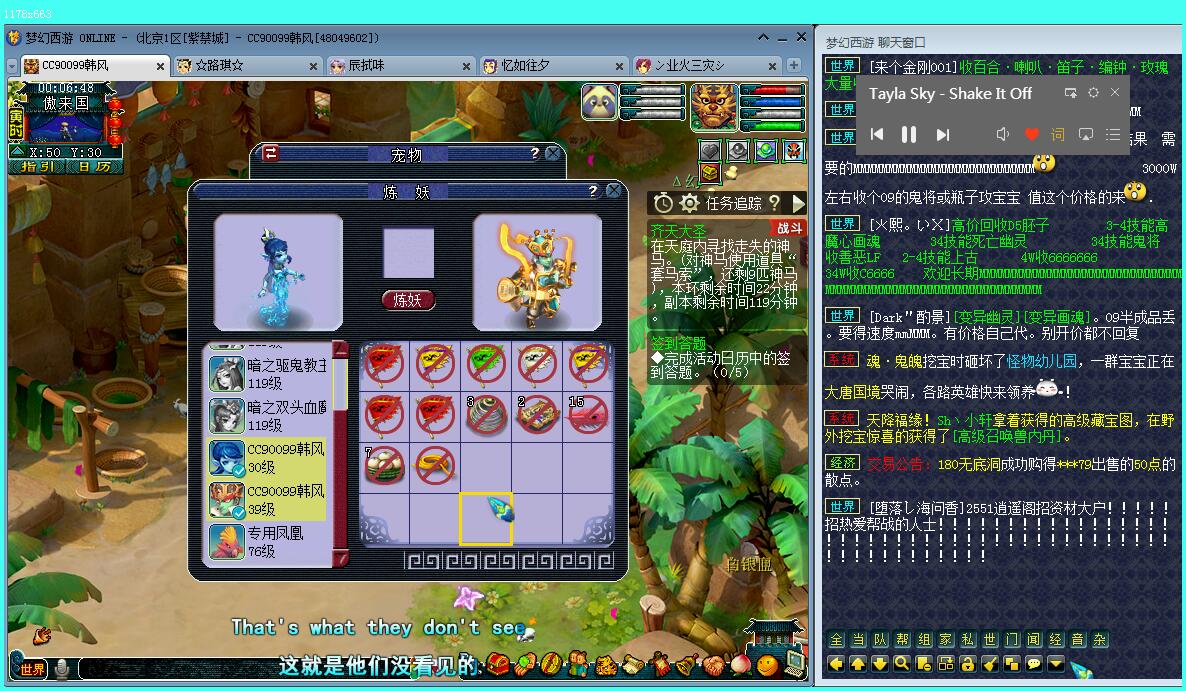Click the empty center fusion slot

[x=408, y=253]
